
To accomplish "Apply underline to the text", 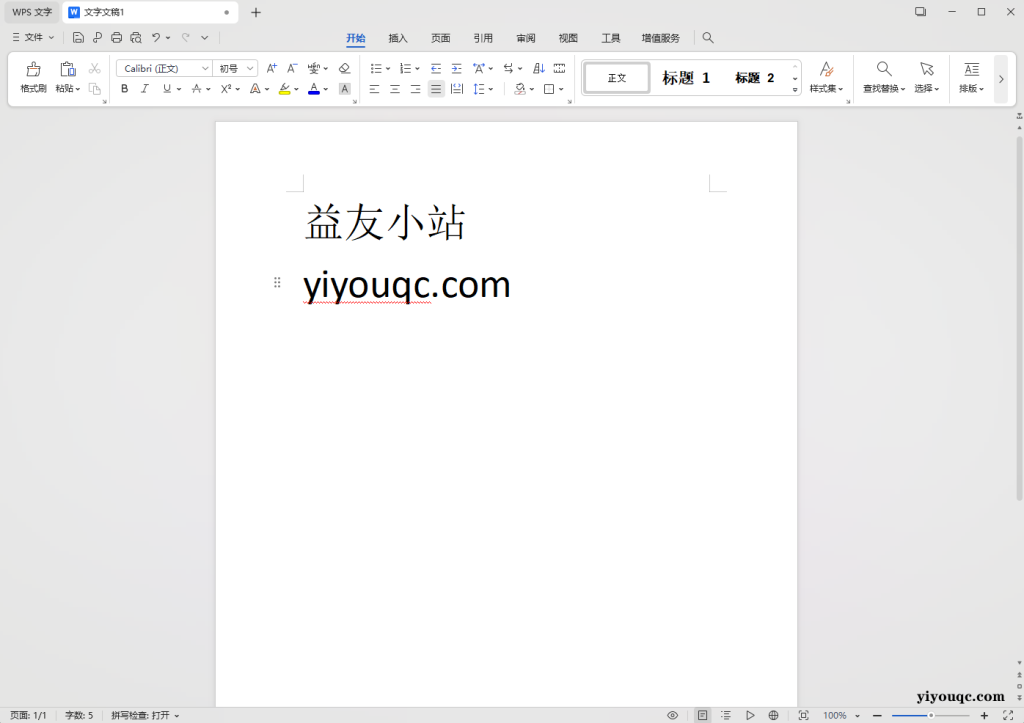I will (x=164, y=88).
